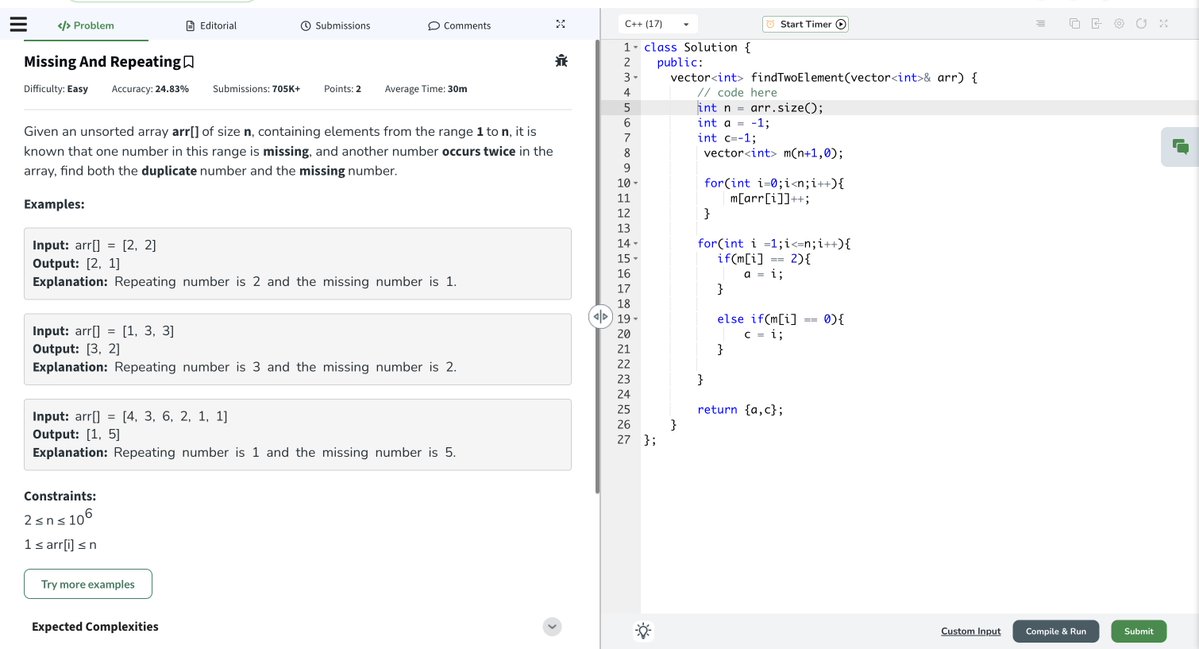This screenshot has width=1199, height=649.
Task: Click 'int c=-1;' on line 7
Action: click(x=726, y=138)
